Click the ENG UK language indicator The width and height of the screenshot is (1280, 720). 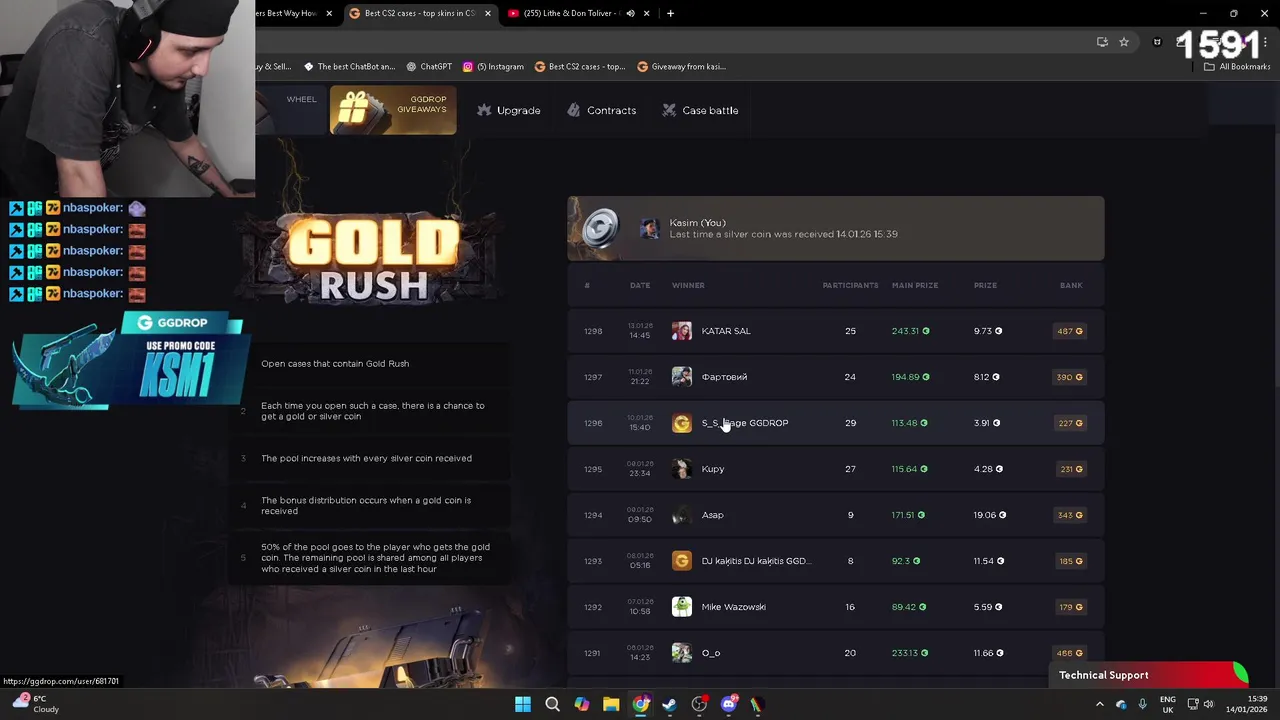click(x=1168, y=704)
